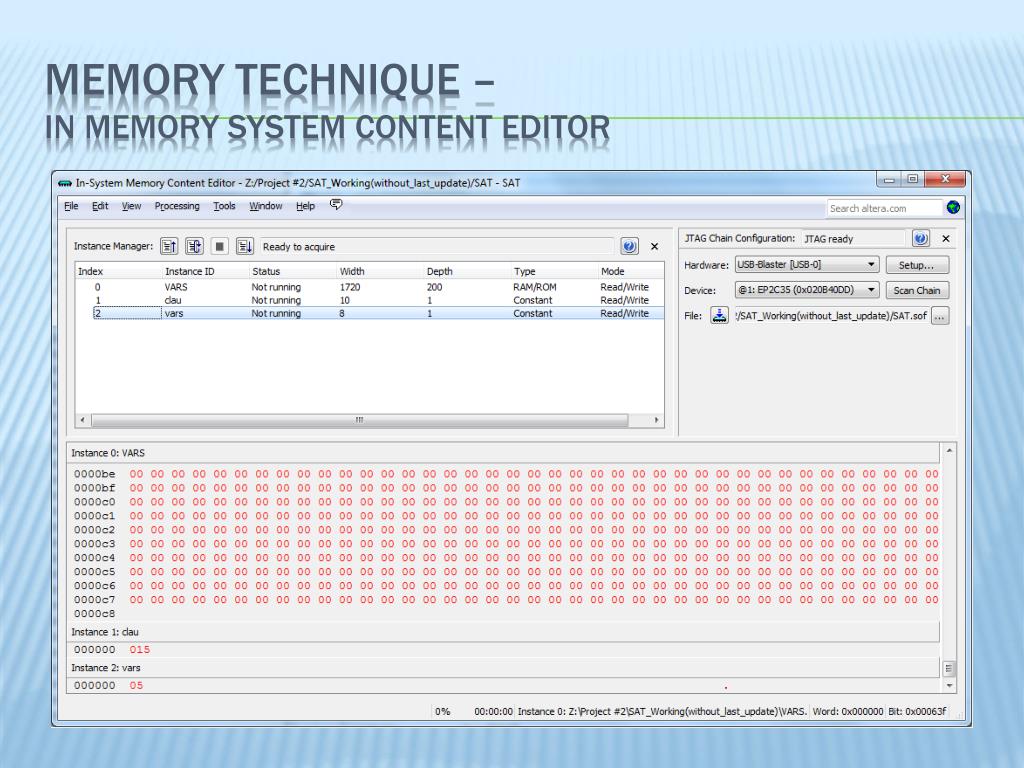Click memory address 0000be

tap(94, 474)
